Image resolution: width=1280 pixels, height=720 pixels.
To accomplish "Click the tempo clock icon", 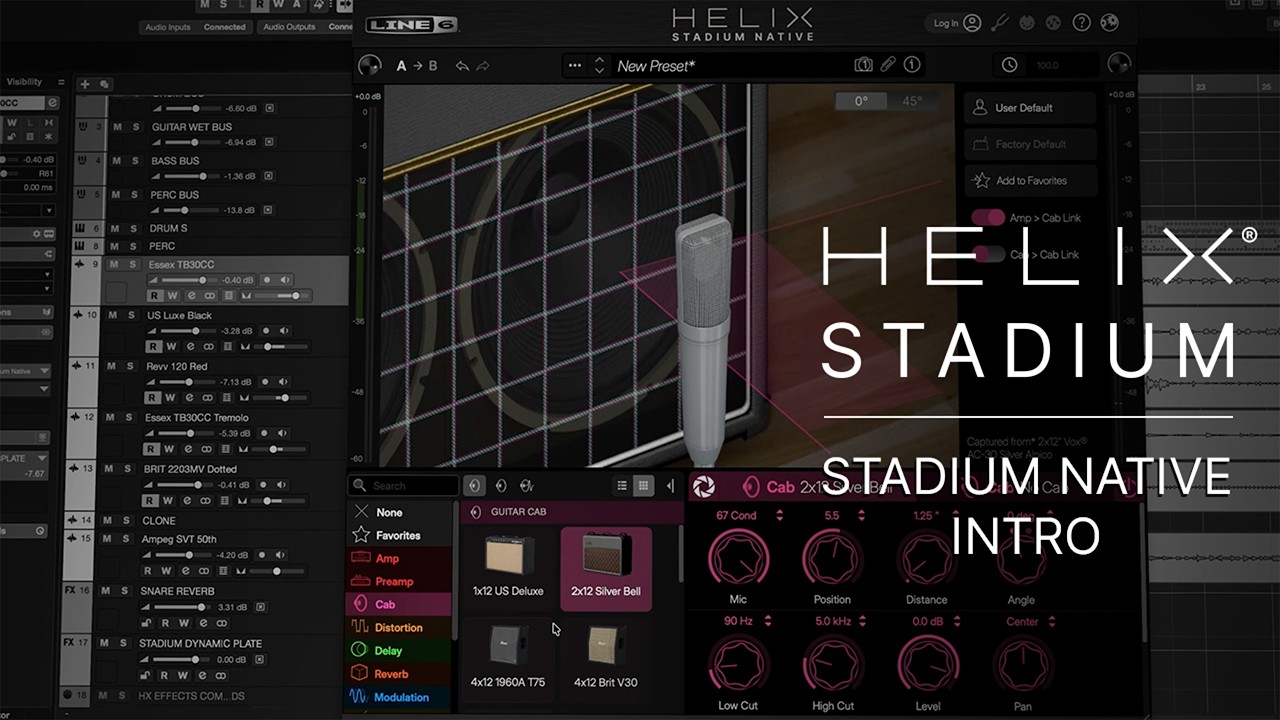I will (x=1010, y=65).
